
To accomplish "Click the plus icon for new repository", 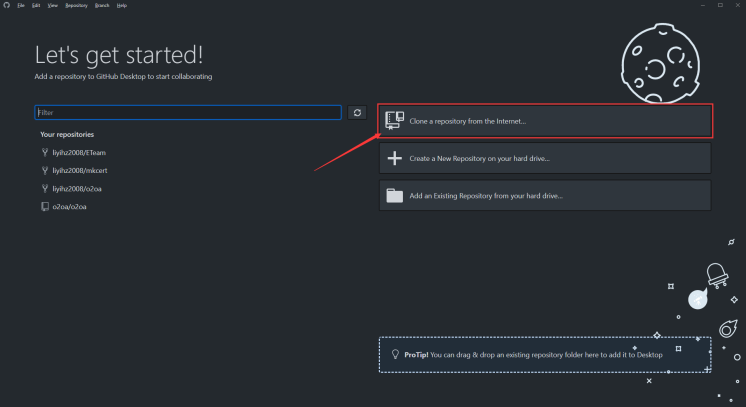I will point(394,158).
